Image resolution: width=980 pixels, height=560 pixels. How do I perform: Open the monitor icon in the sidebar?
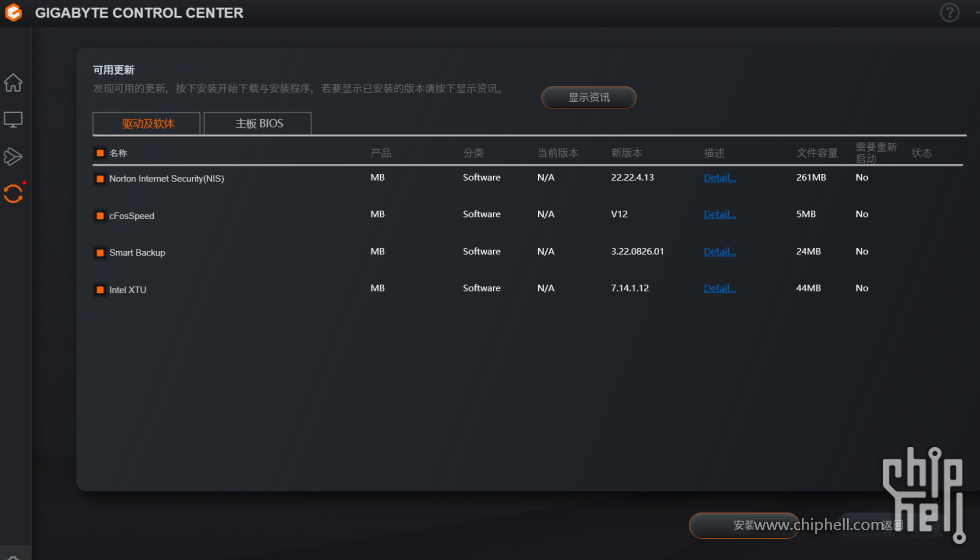point(13,119)
